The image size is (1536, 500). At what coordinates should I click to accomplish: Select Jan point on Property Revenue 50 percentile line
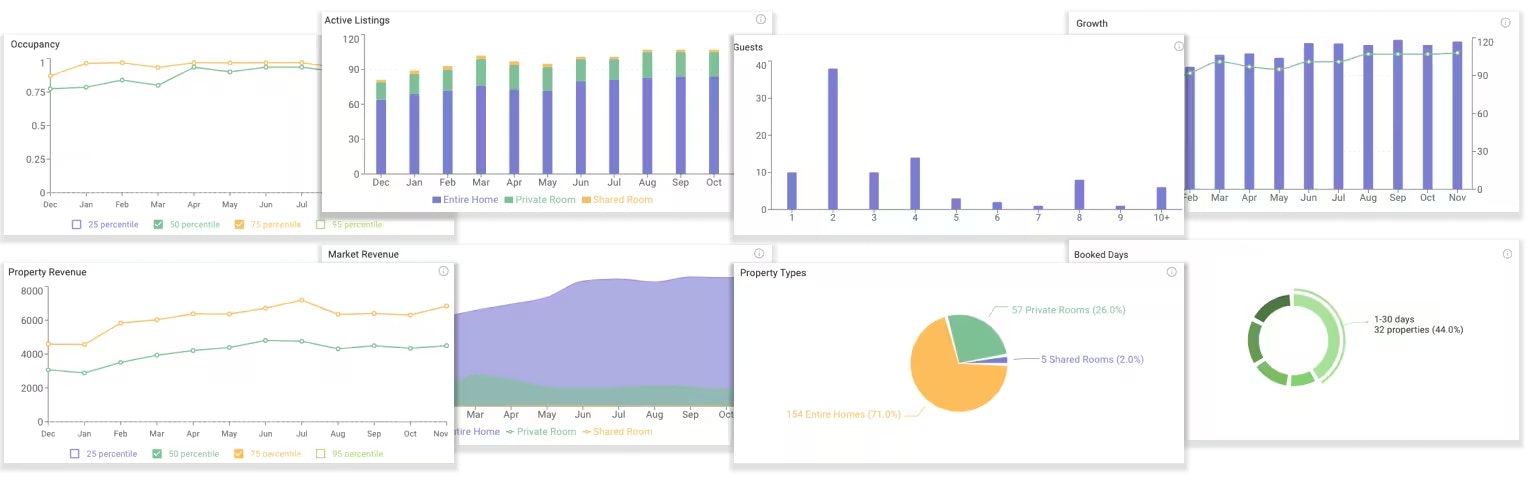[x=84, y=373]
